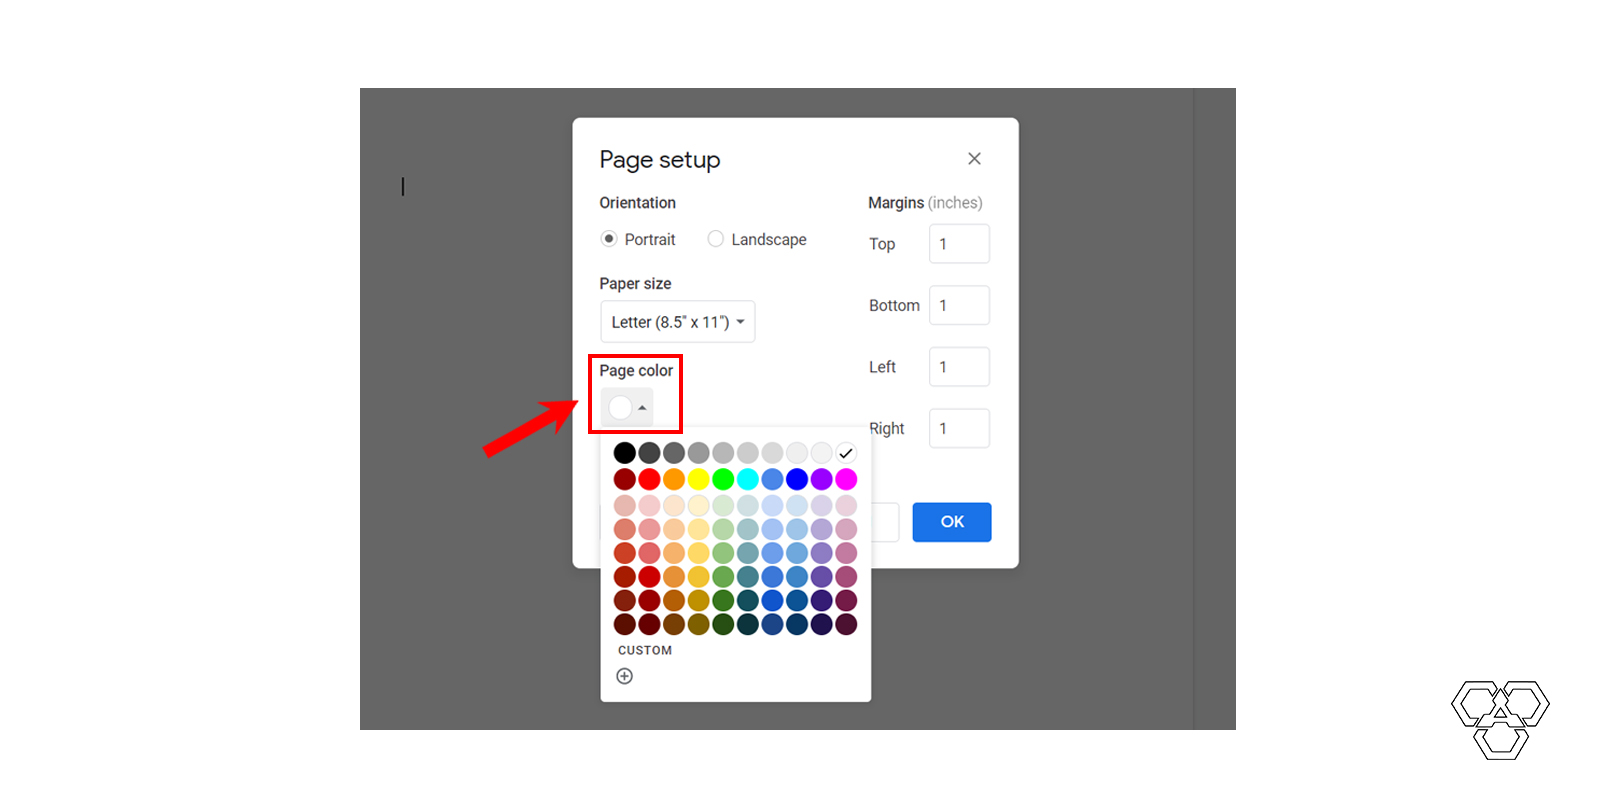1600x800 pixels.
Task: Click the Page color label
Action: (636, 370)
